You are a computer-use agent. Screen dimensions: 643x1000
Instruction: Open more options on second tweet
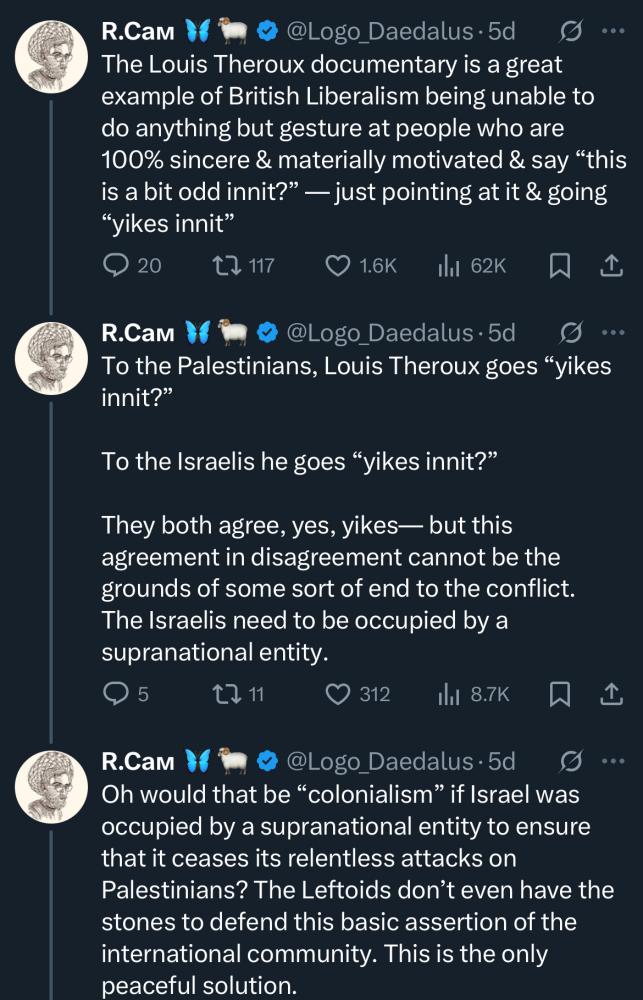pyautogui.click(x=611, y=331)
